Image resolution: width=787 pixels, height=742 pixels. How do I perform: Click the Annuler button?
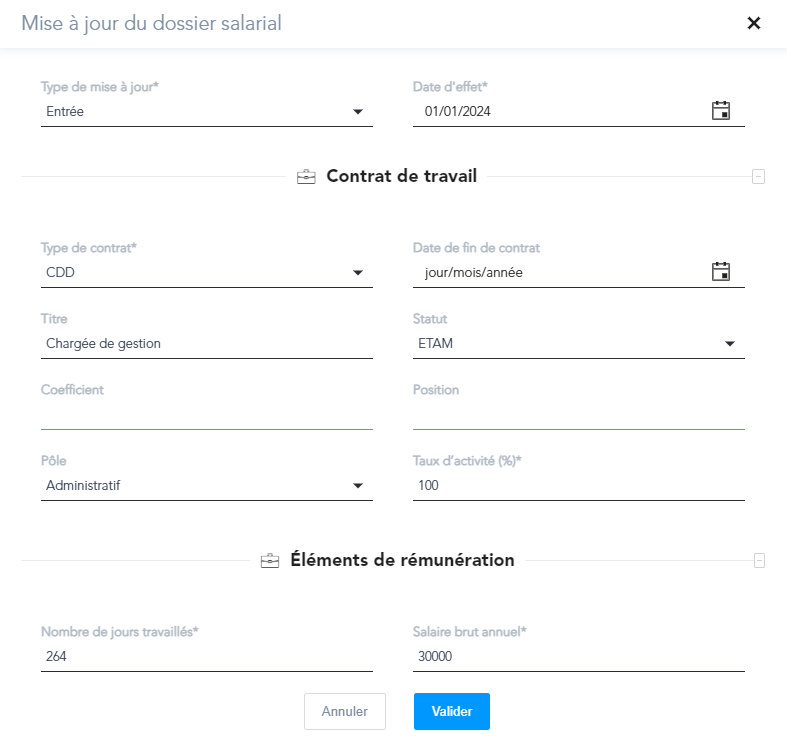345,711
